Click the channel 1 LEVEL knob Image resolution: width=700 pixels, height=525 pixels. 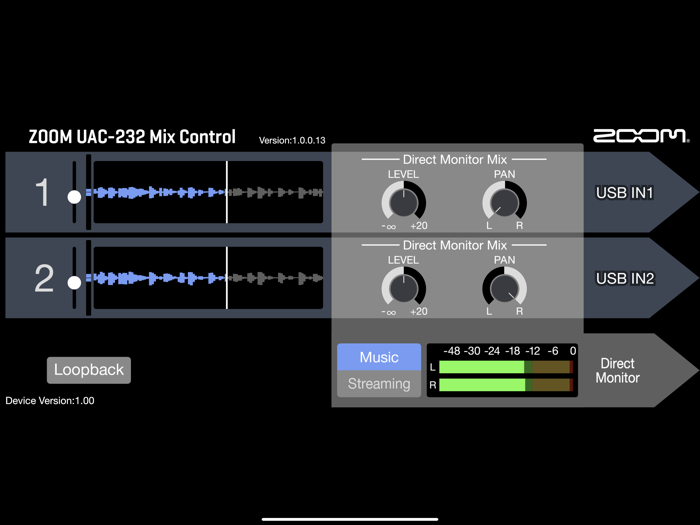click(x=404, y=202)
